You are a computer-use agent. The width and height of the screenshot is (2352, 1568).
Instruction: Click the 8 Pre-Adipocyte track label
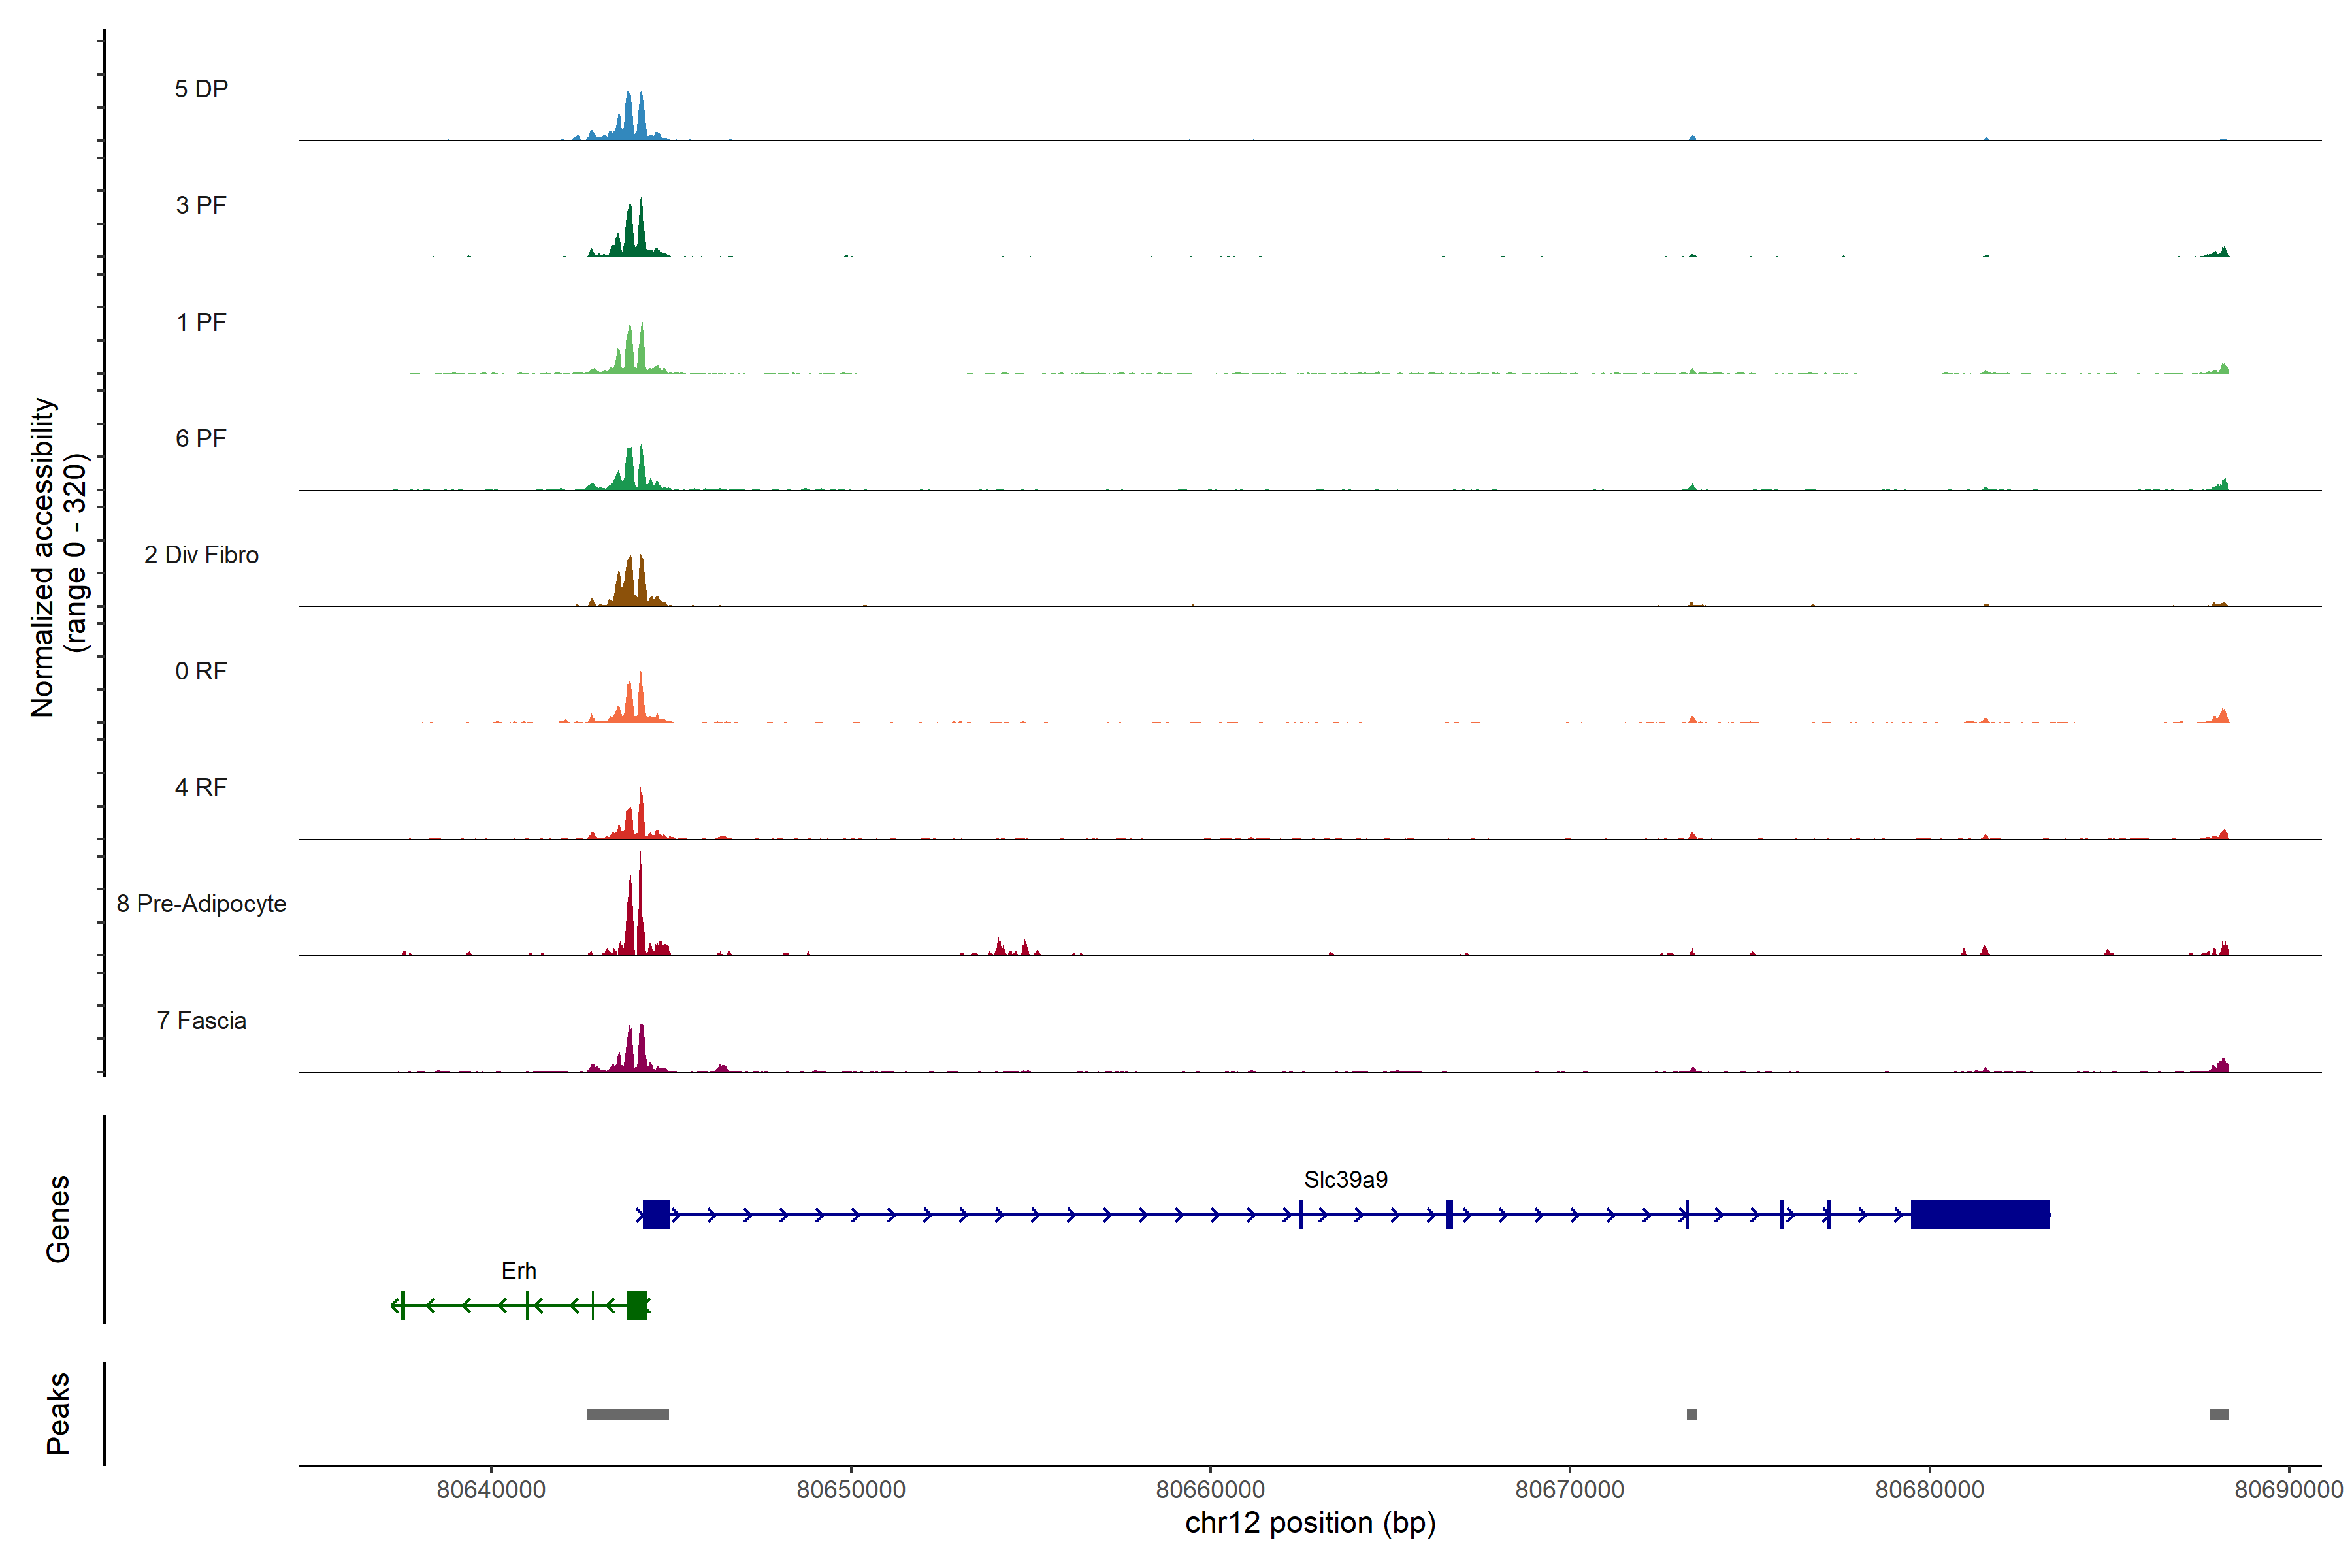201,903
